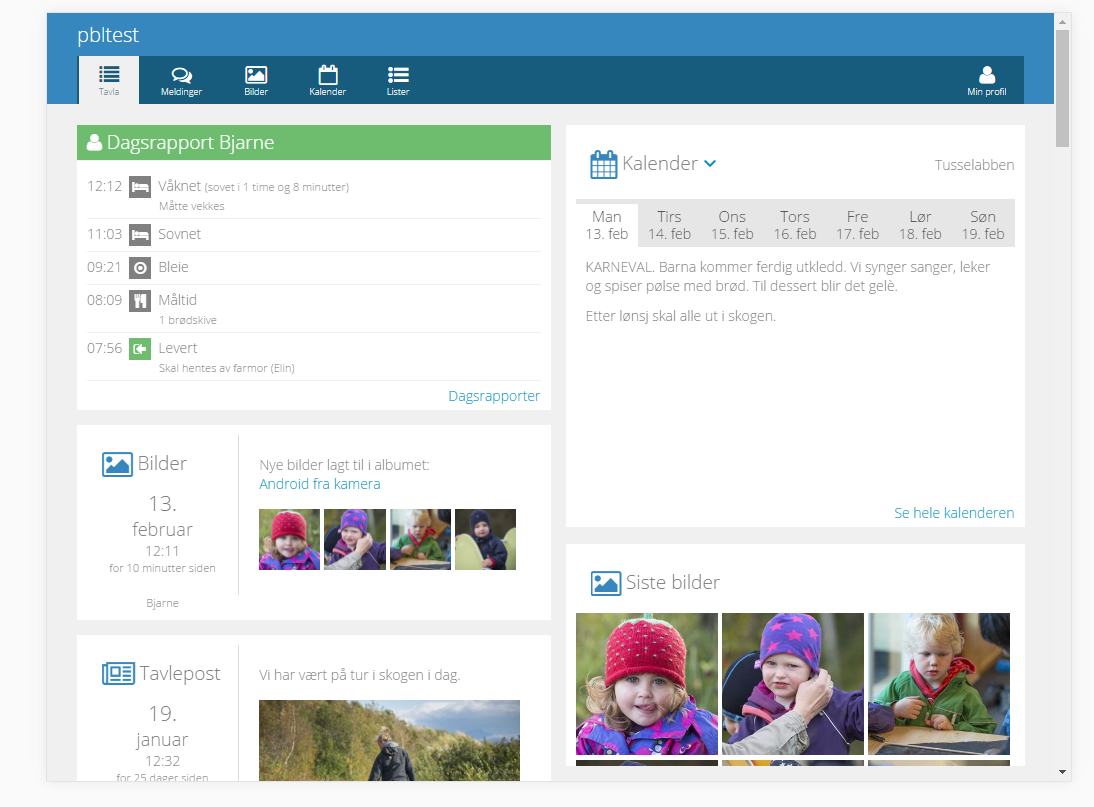Viewport: 1094px width, 807px height.
Task: Open Siste bilder red strawberry hat photo
Action: [647, 684]
